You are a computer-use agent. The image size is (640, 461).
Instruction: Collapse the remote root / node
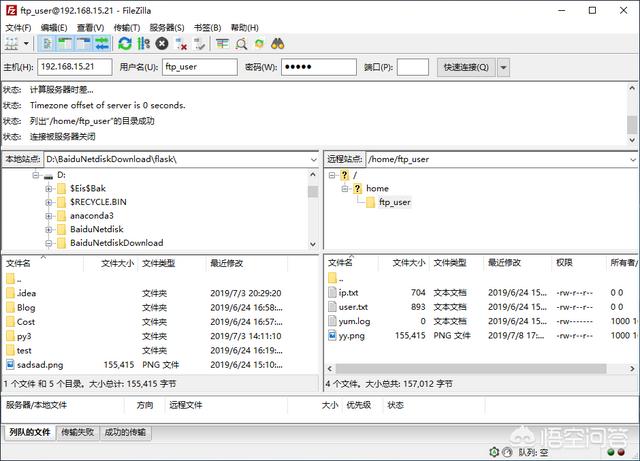[332, 175]
